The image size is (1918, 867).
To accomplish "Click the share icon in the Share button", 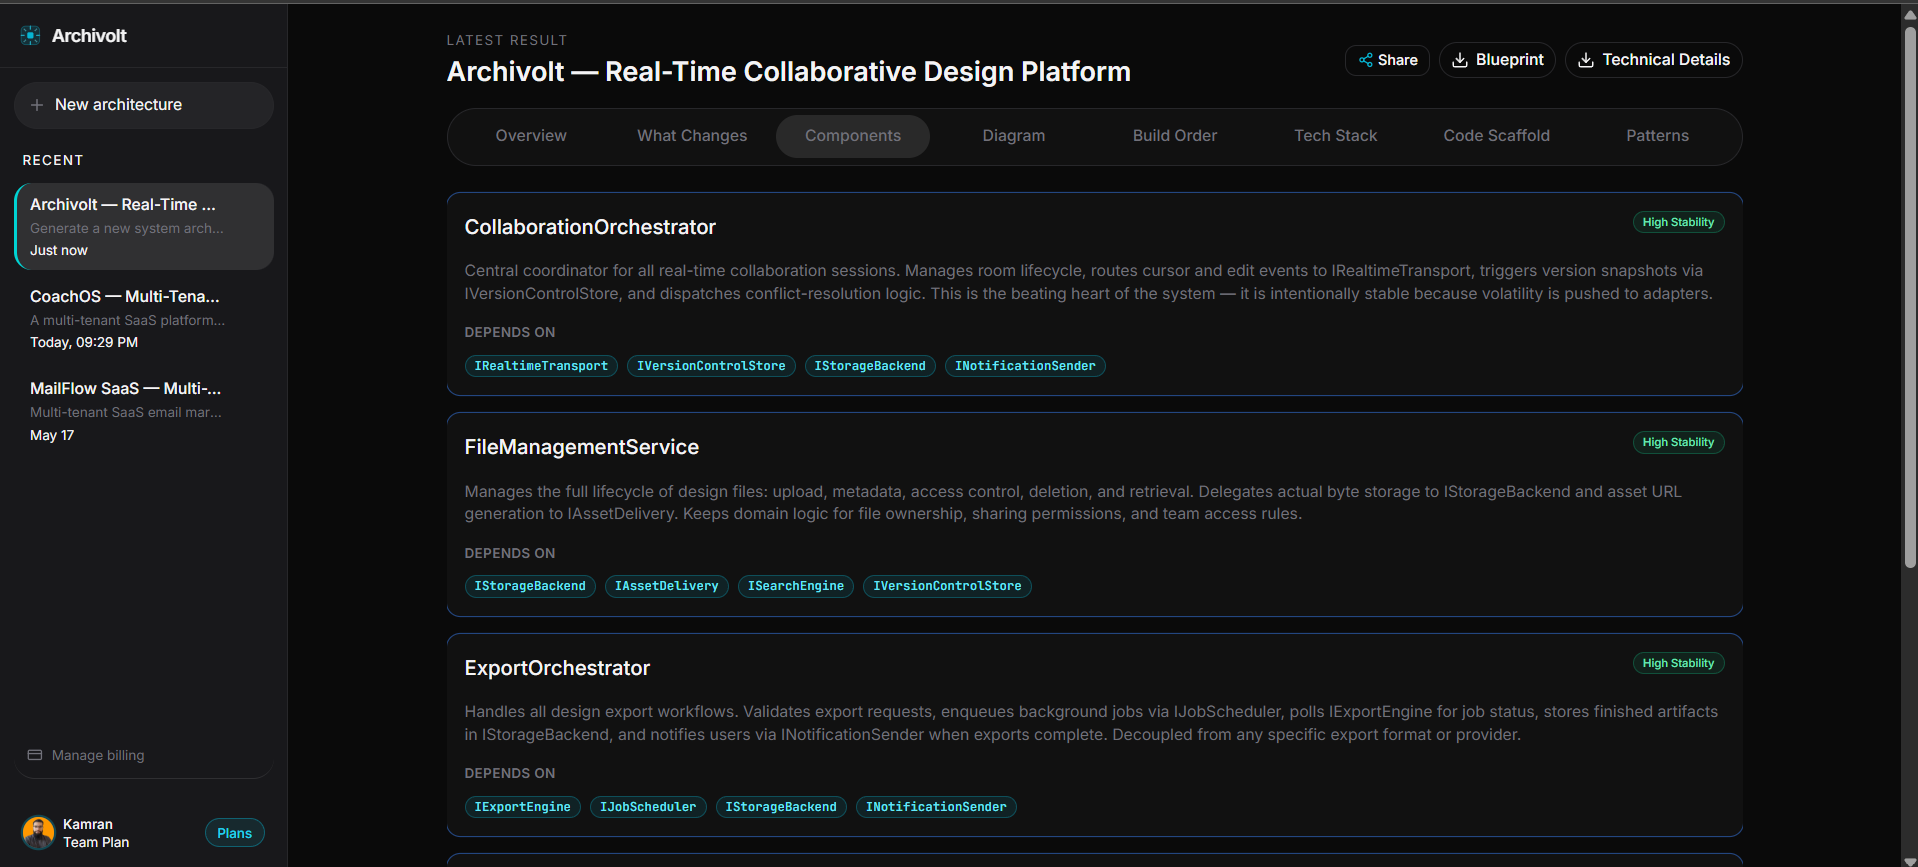I will [1365, 60].
